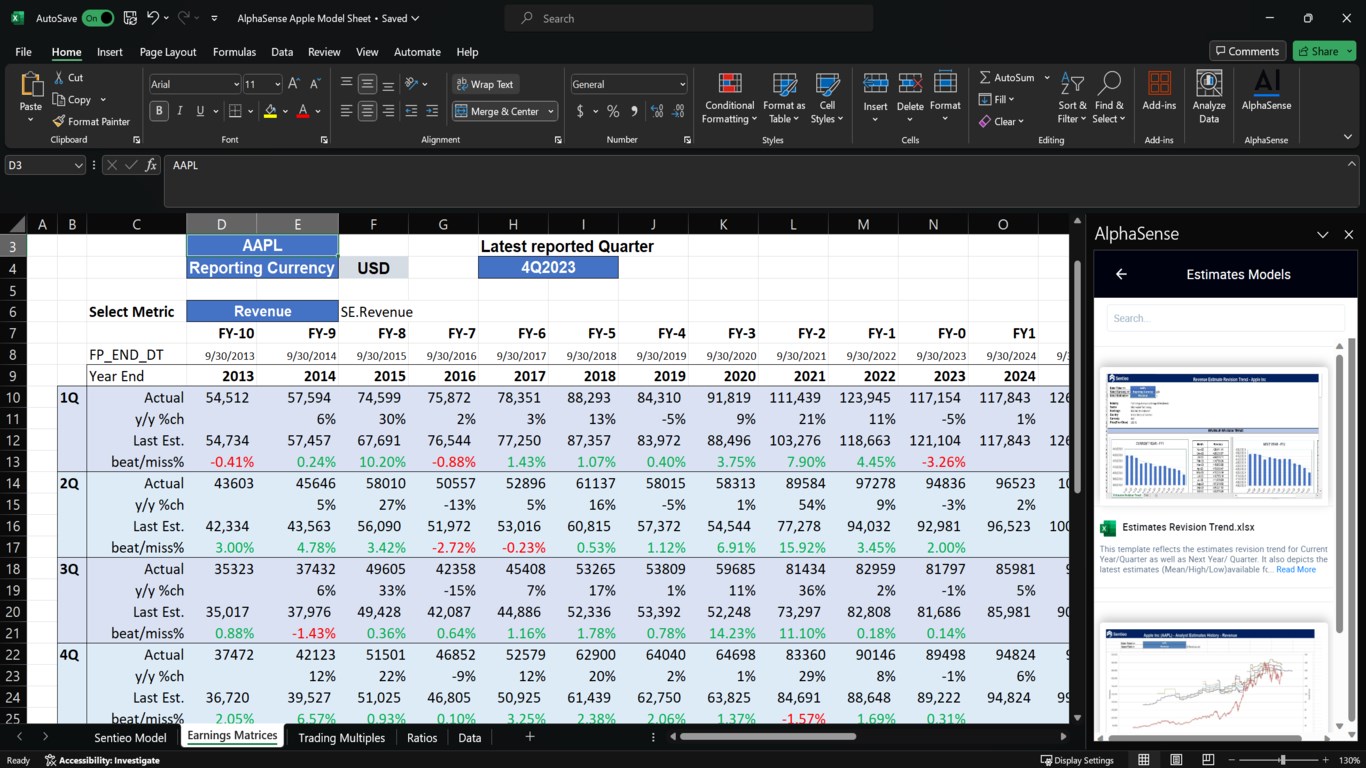Click the Comments button
This screenshot has height=768, width=1366.
click(x=1247, y=51)
